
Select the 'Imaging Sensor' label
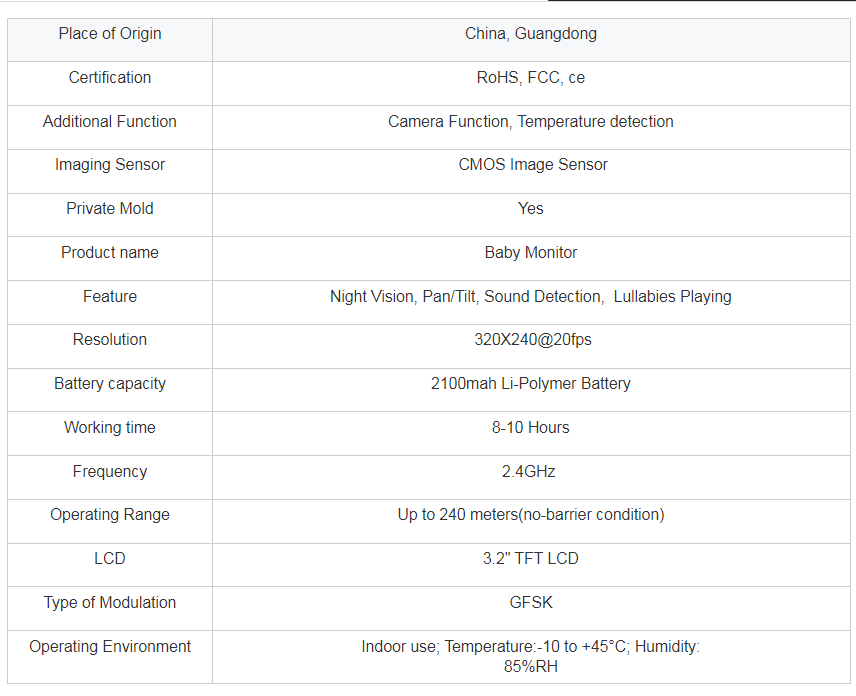[110, 165]
